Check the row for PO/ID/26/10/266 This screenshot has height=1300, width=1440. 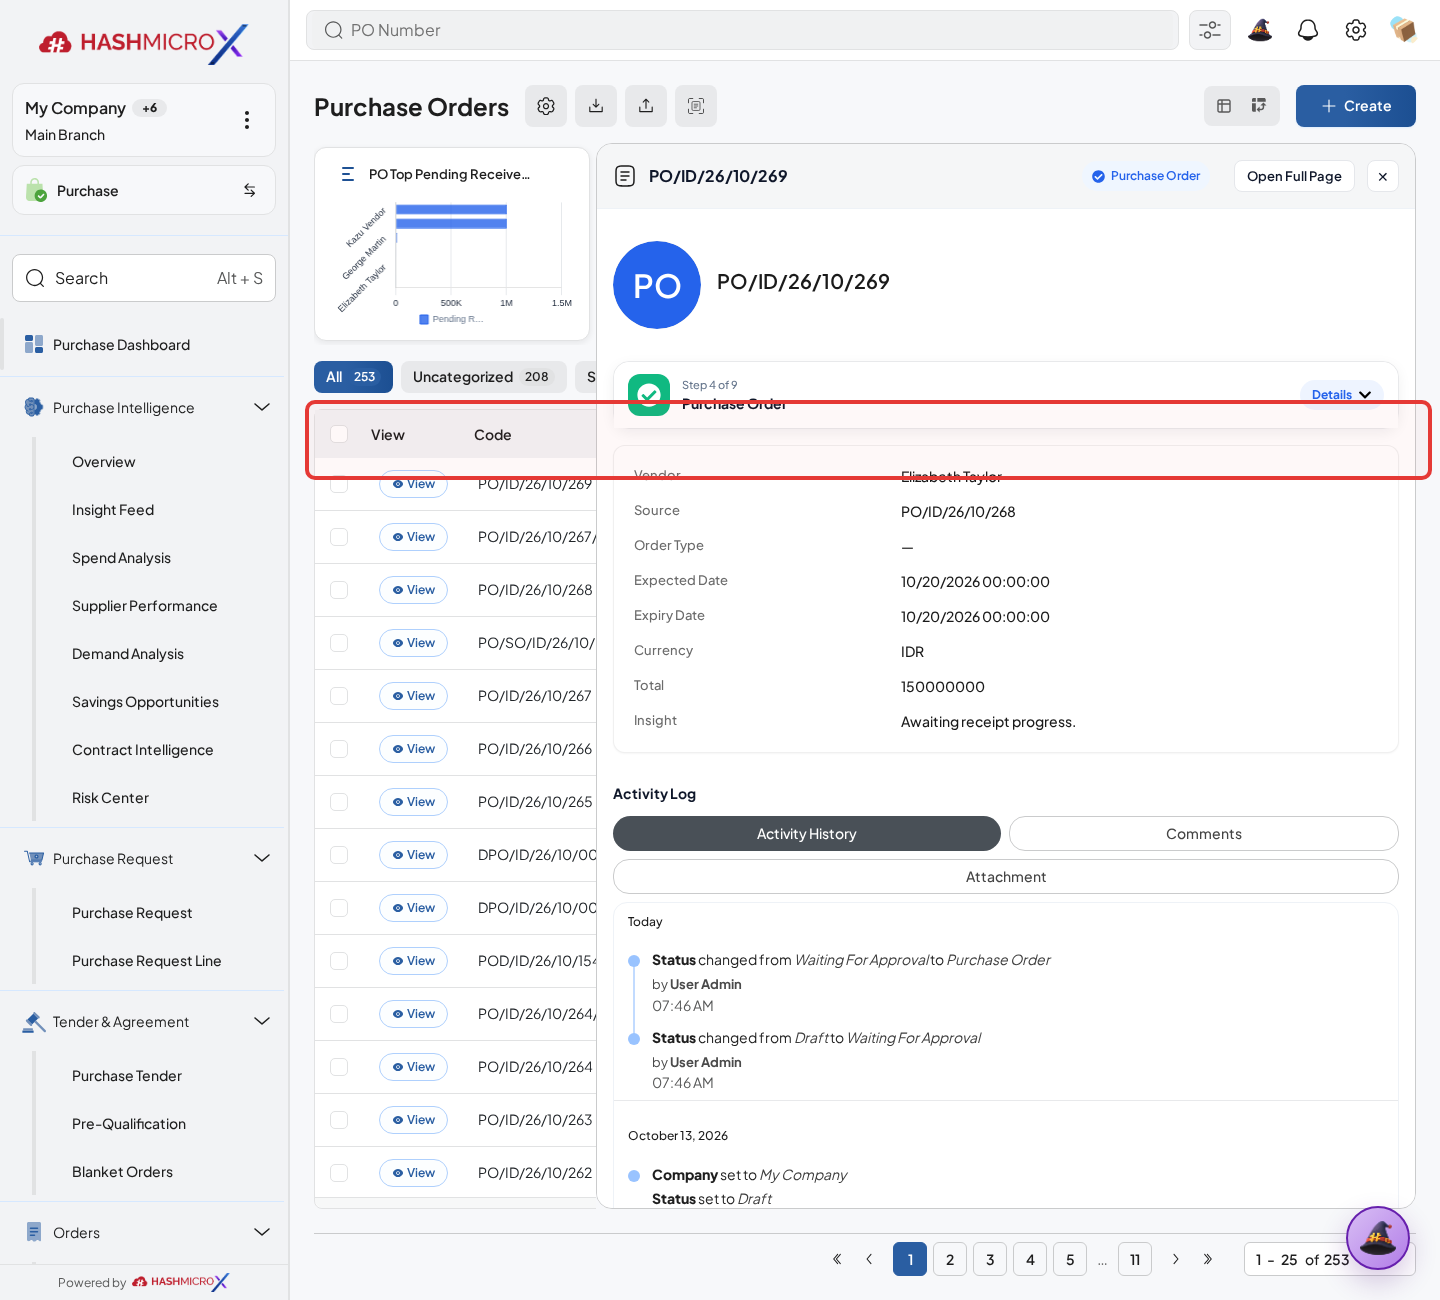[x=339, y=749]
